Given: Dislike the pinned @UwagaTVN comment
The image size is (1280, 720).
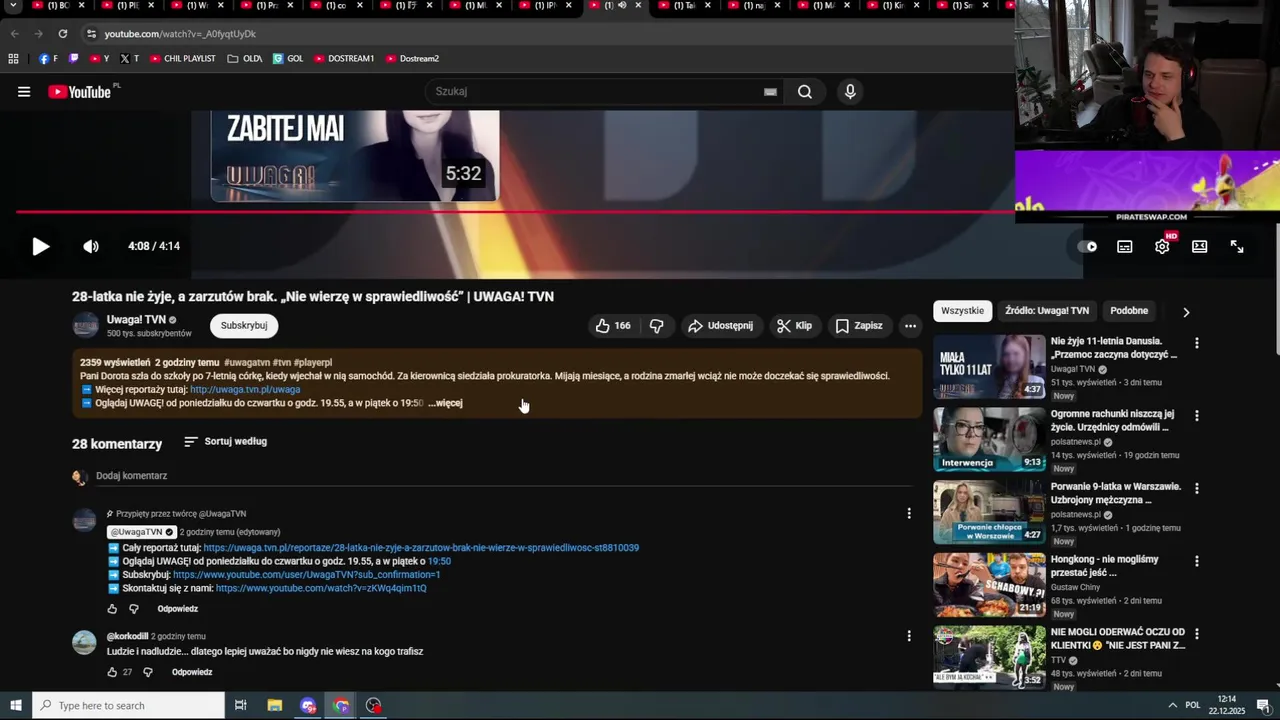Looking at the screenshot, I should (133, 609).
